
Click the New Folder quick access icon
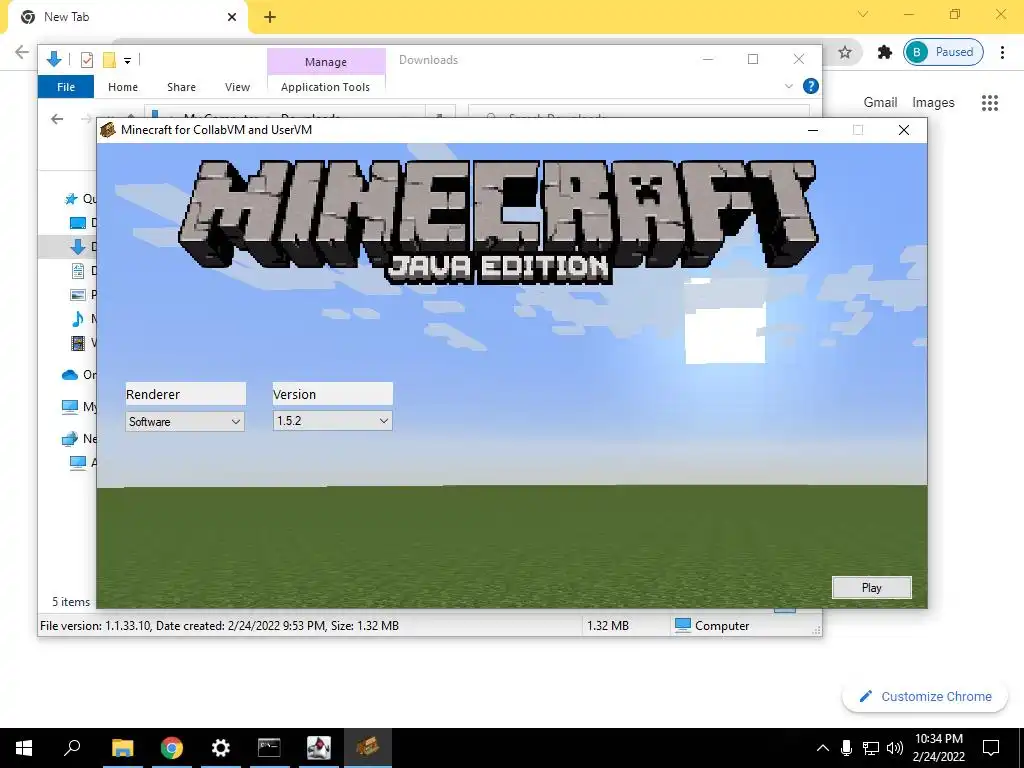109,60
